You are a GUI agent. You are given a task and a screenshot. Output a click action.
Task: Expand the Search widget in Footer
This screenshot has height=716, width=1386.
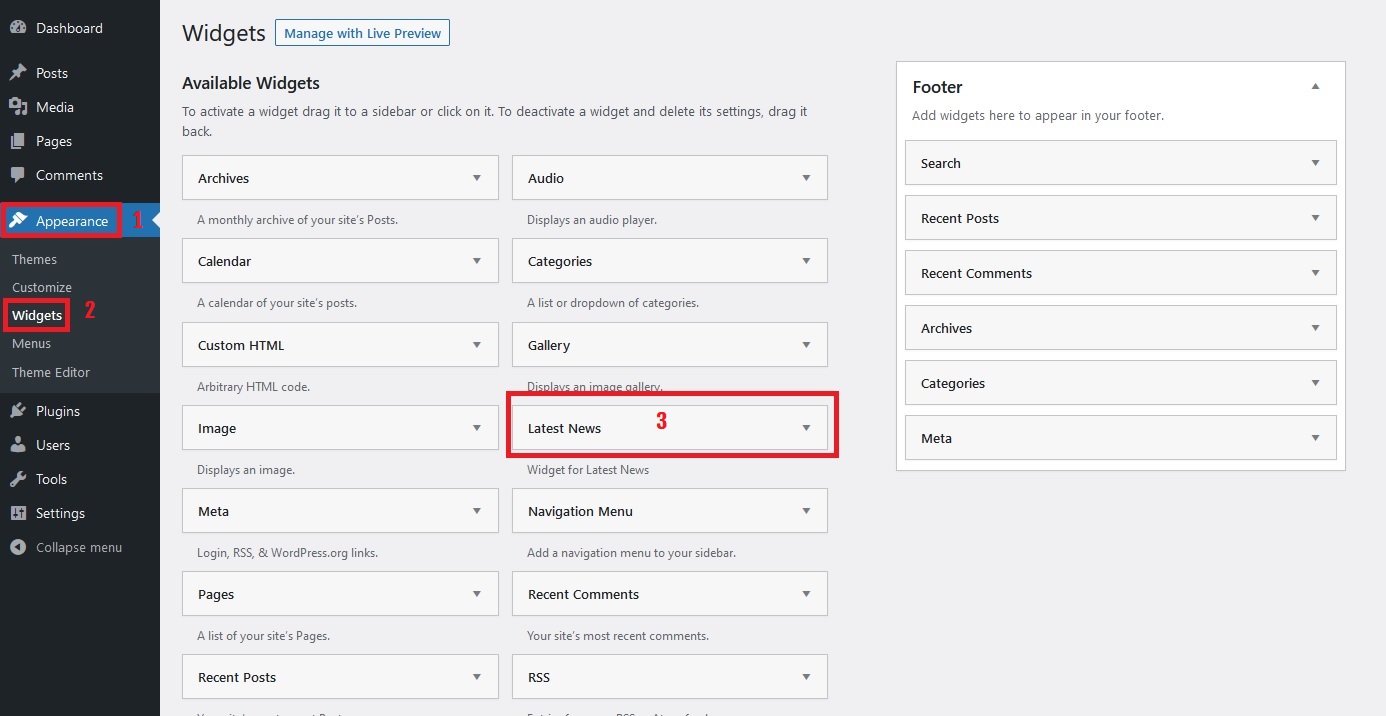pos(1315,163)
